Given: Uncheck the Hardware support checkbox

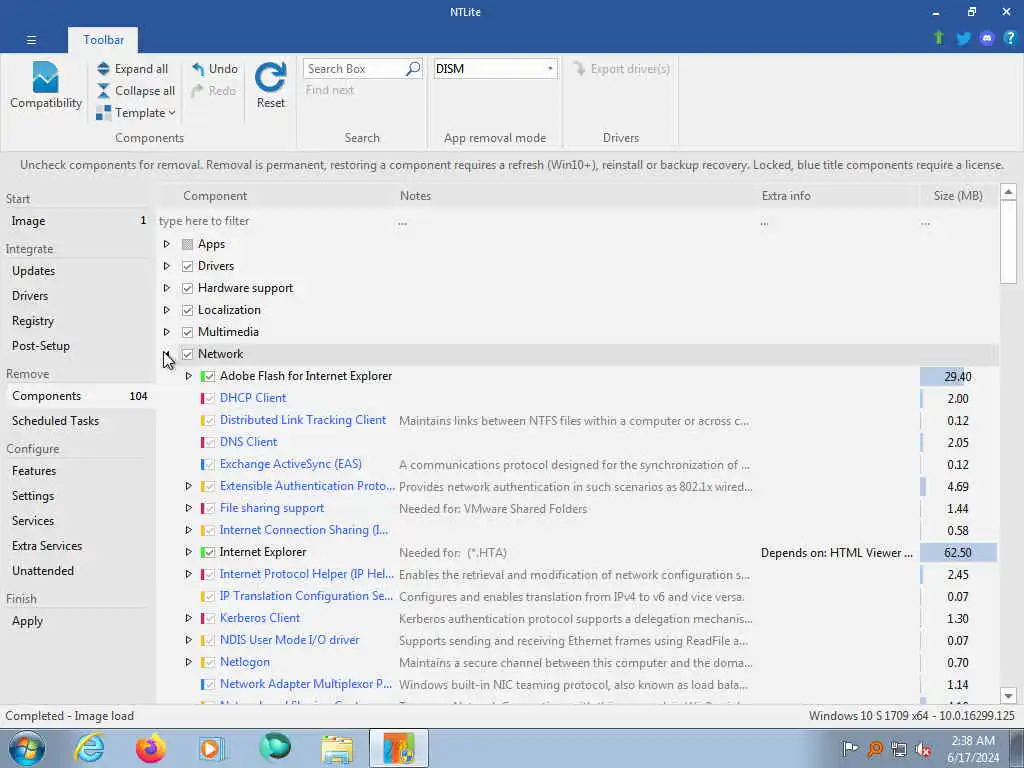Looking at the screenshot, I should [187, 288].
